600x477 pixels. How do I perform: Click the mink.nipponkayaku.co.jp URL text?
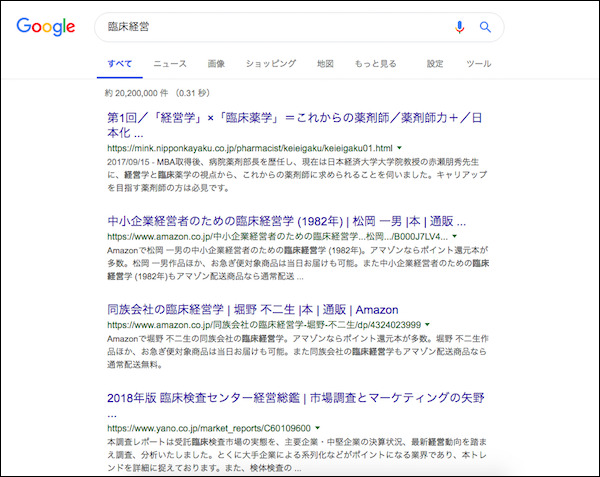250,148
